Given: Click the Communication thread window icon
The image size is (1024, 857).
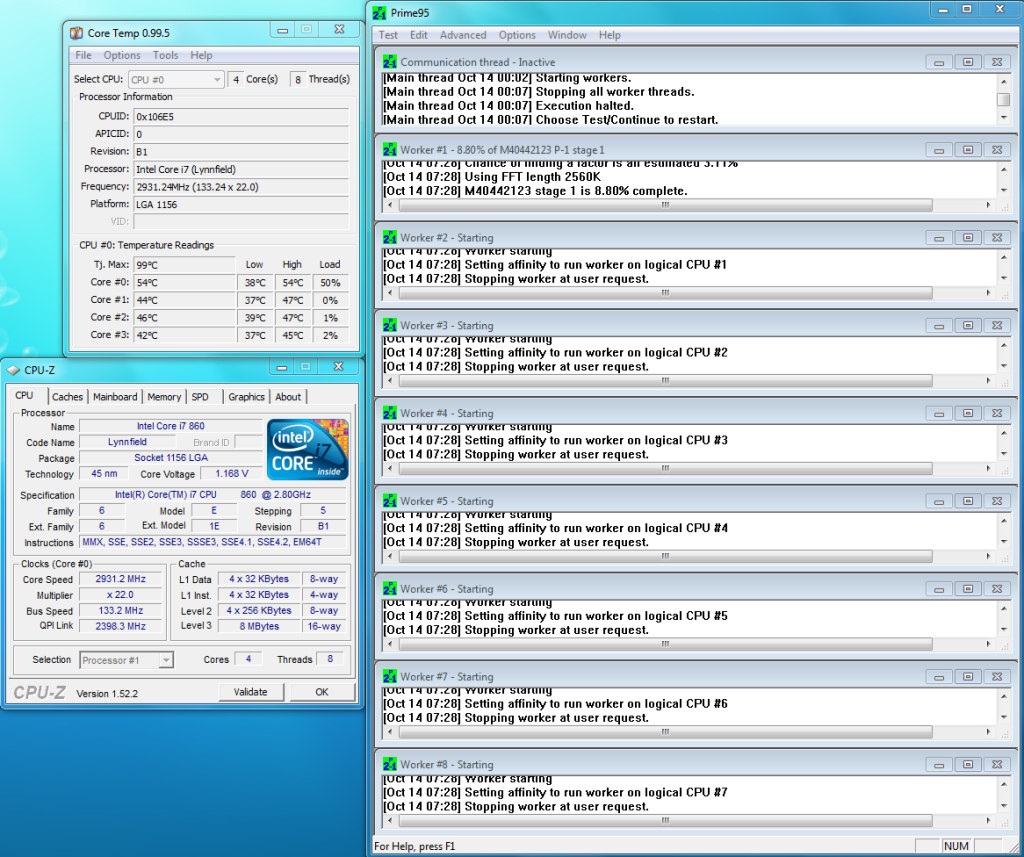Looking at the screenshot, I should click(389, 62).
